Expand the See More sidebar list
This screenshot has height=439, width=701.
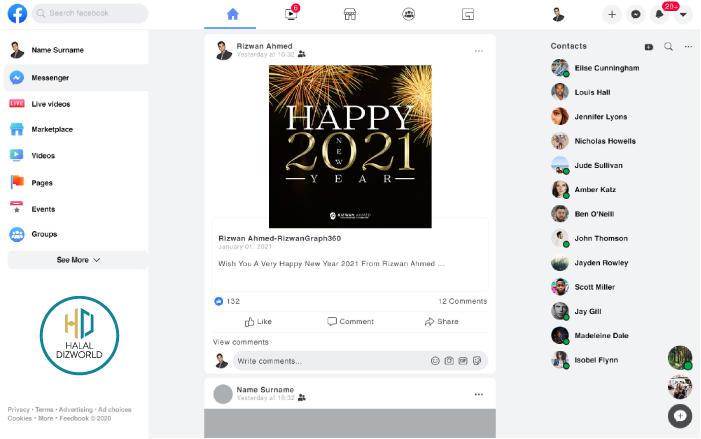tap(78, 260)
